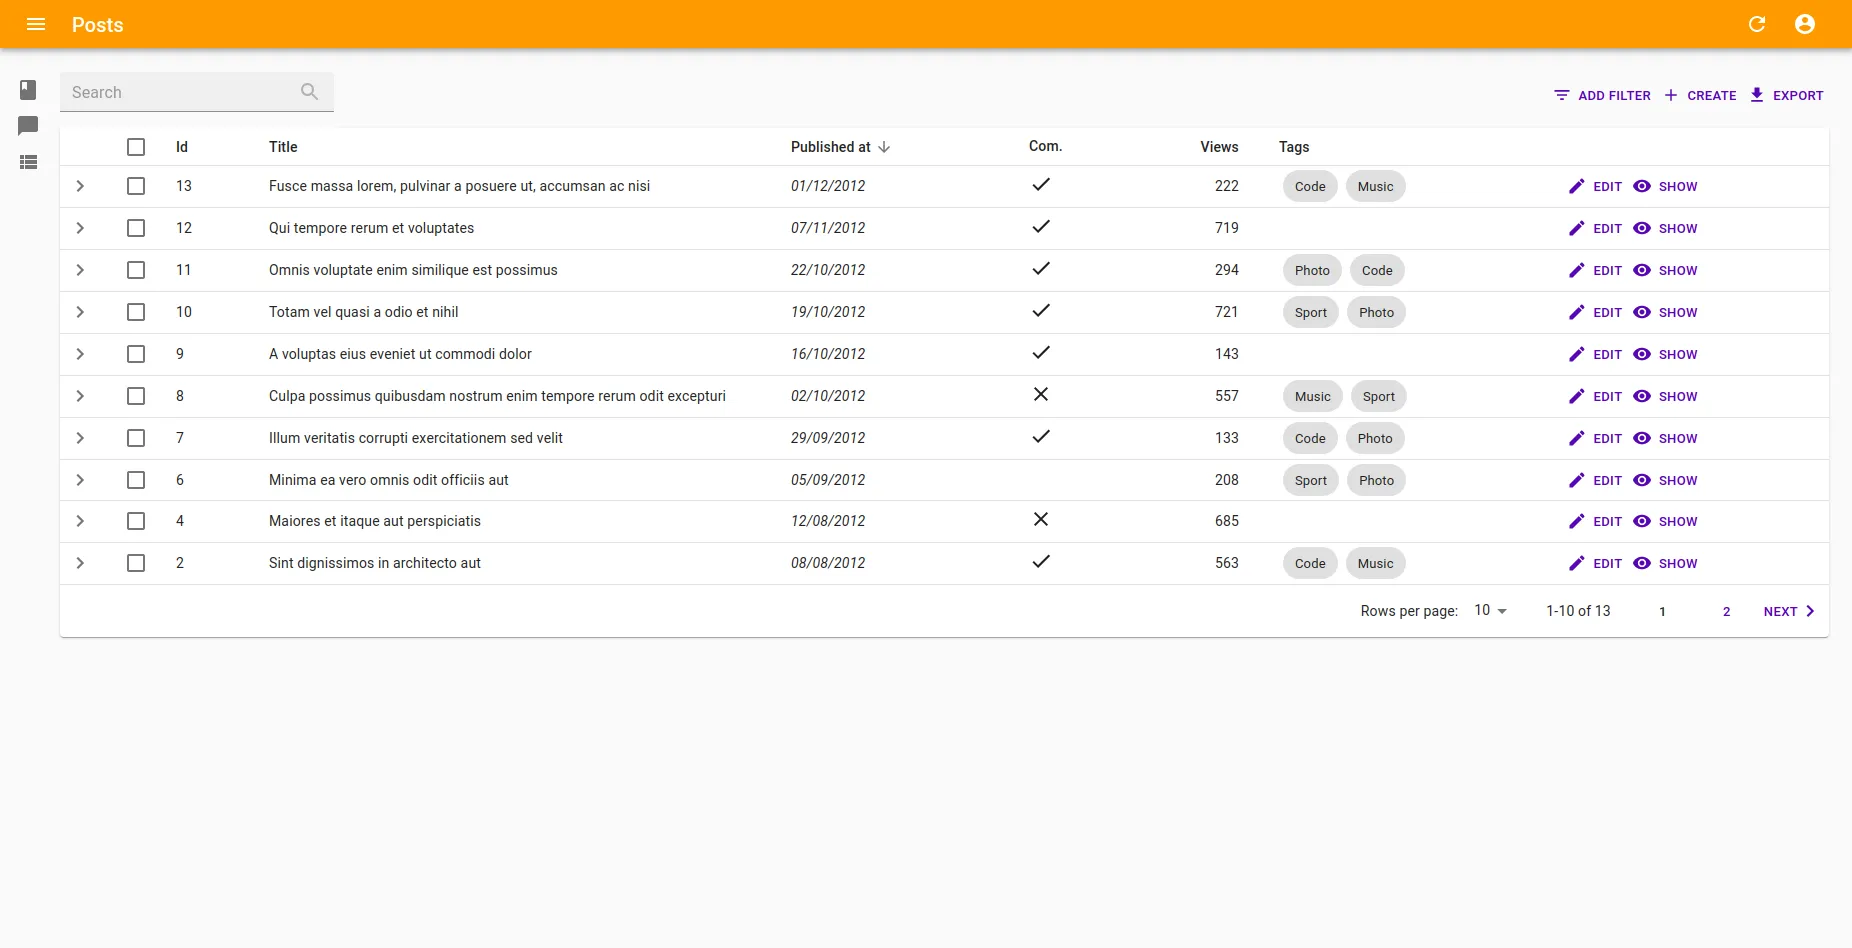
Task: Select the list icon in the sidebar
Action: pyautogui.click(x=27, y=162)
